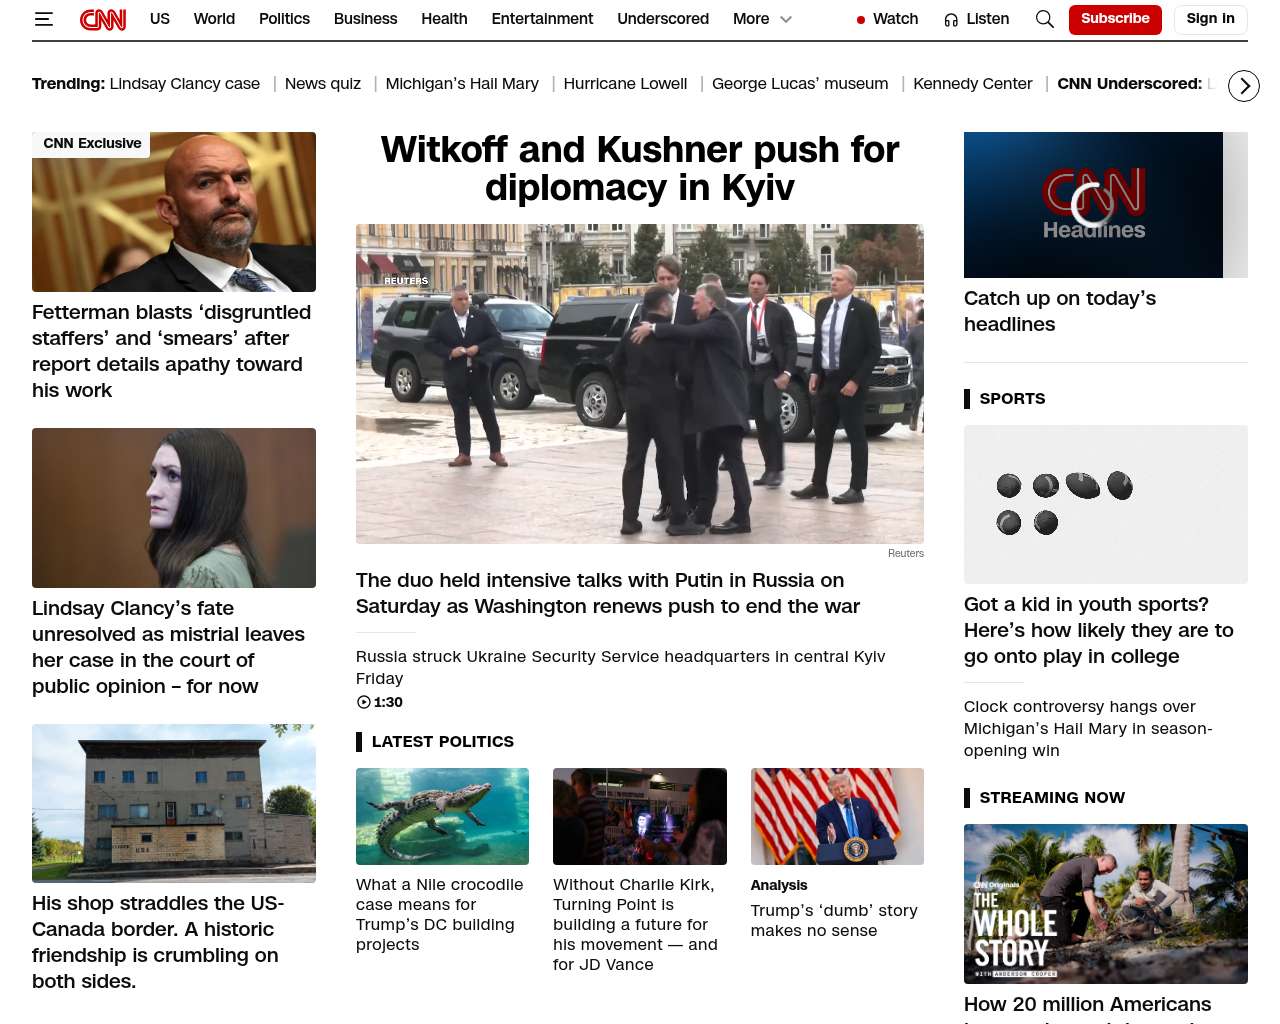This screenshot has width=1280, height=1024.
Task: Open the Politics section
Action: pyautogui.click(x=284, y=19)
